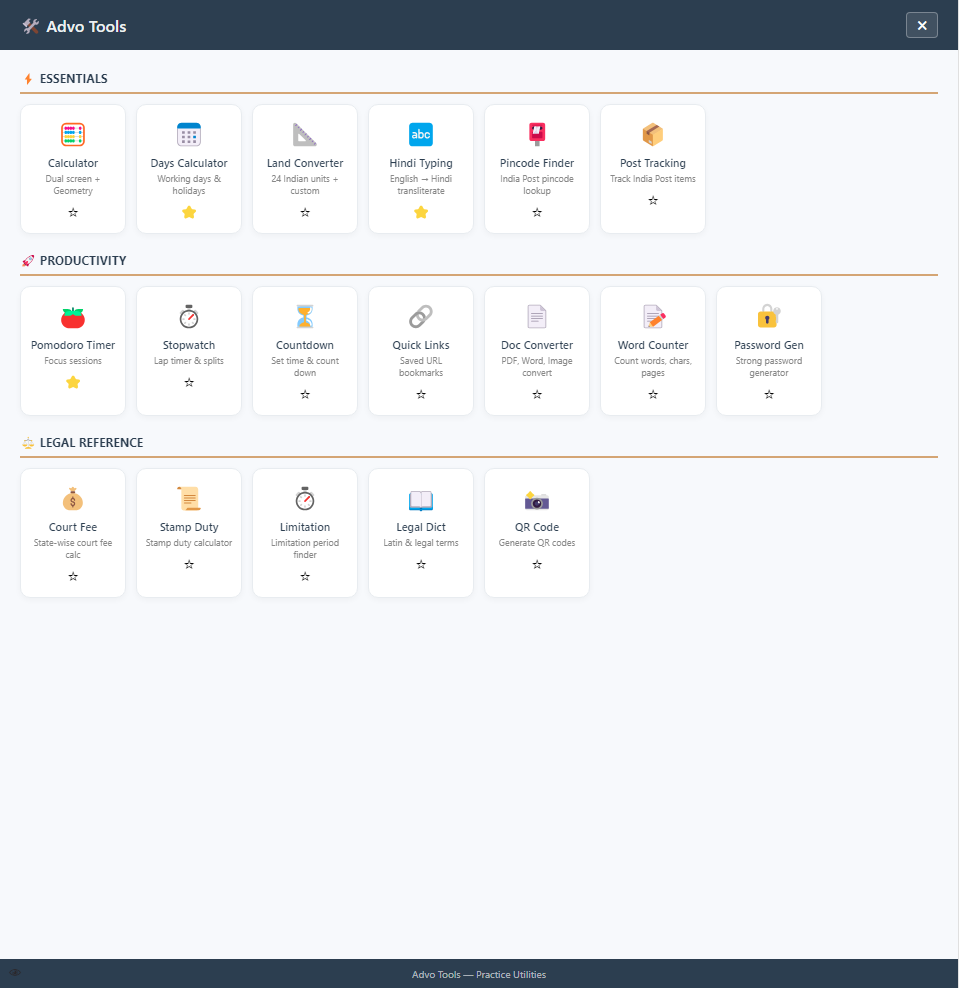Select the 'Pomodoro Timer' title text
Image resolution: width=959 pixels, height=988 pixels.
[73, 345]
